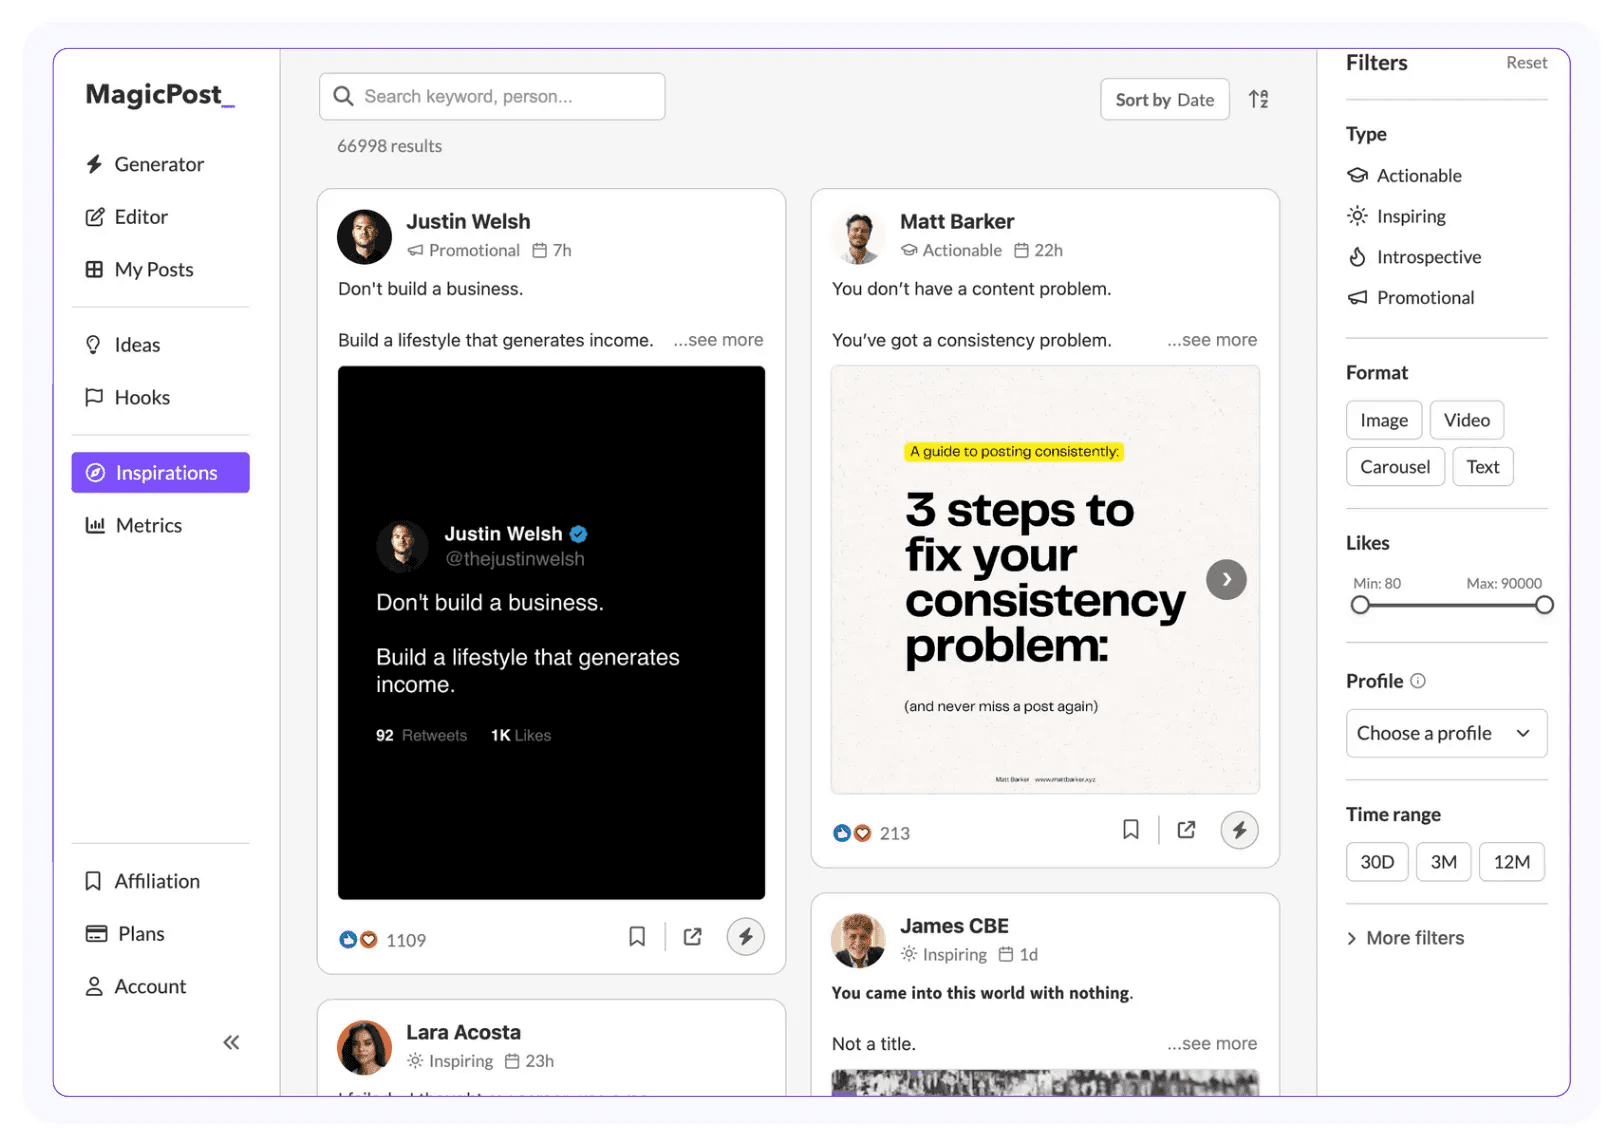Click reaction icons on Justin Welsh's post
This screenshot has height=1142, width=1612.
pos(358,940)
